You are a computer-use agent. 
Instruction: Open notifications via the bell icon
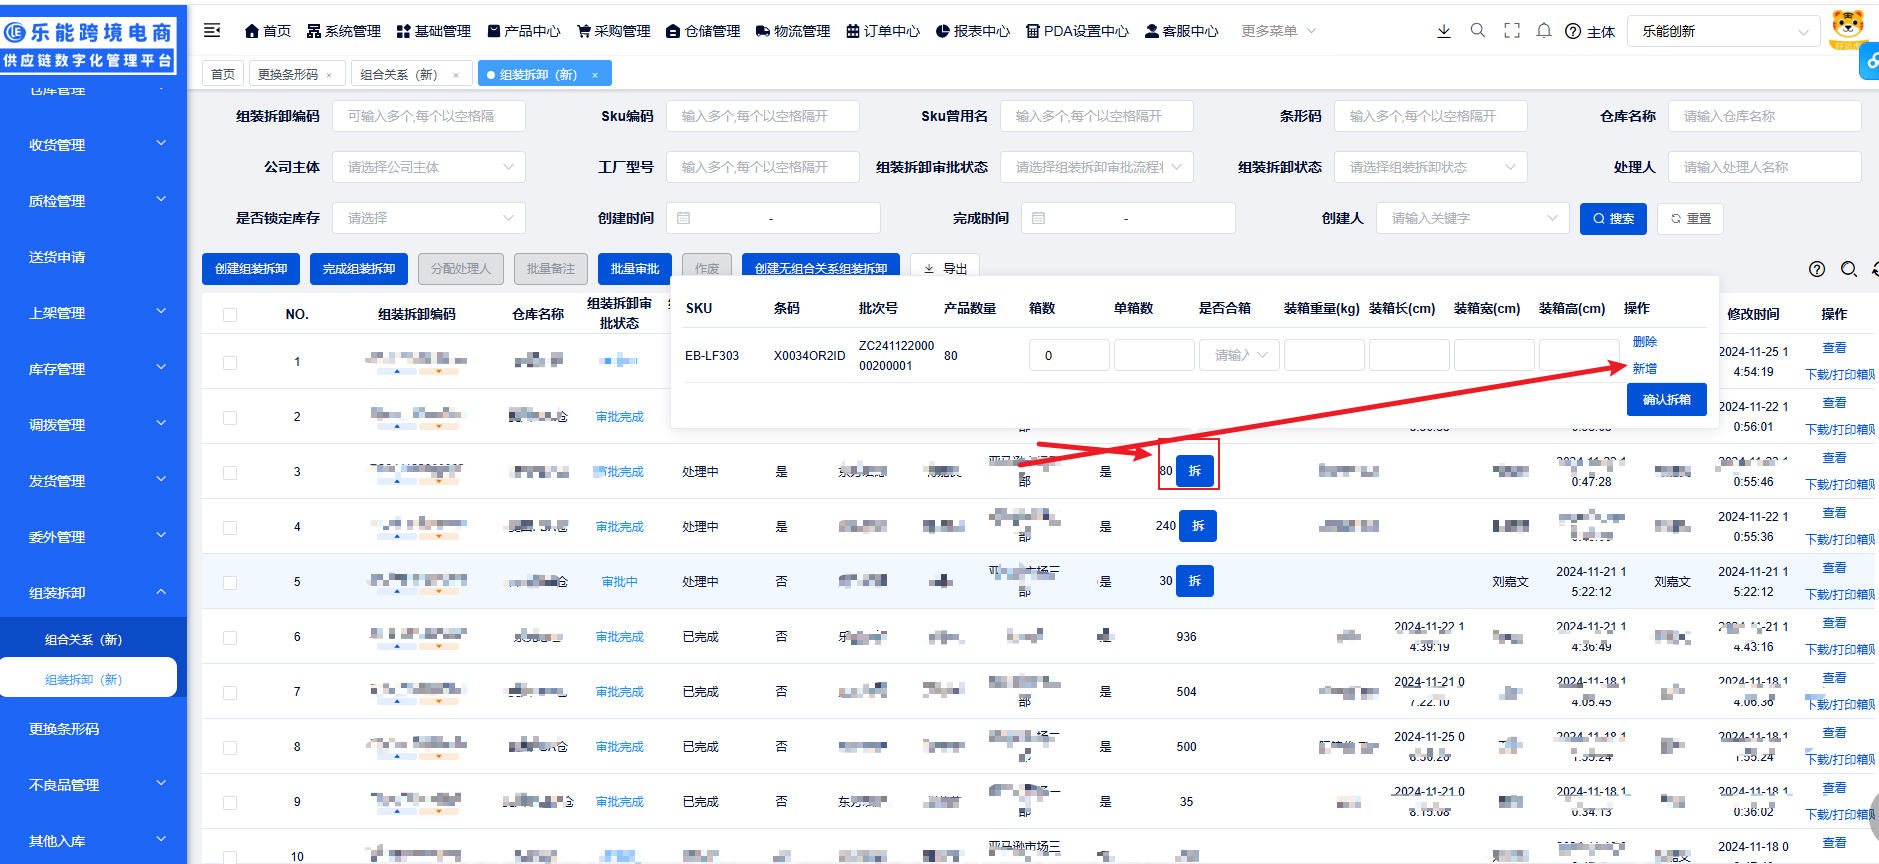pyautogui.click(x=1544, y=31)
